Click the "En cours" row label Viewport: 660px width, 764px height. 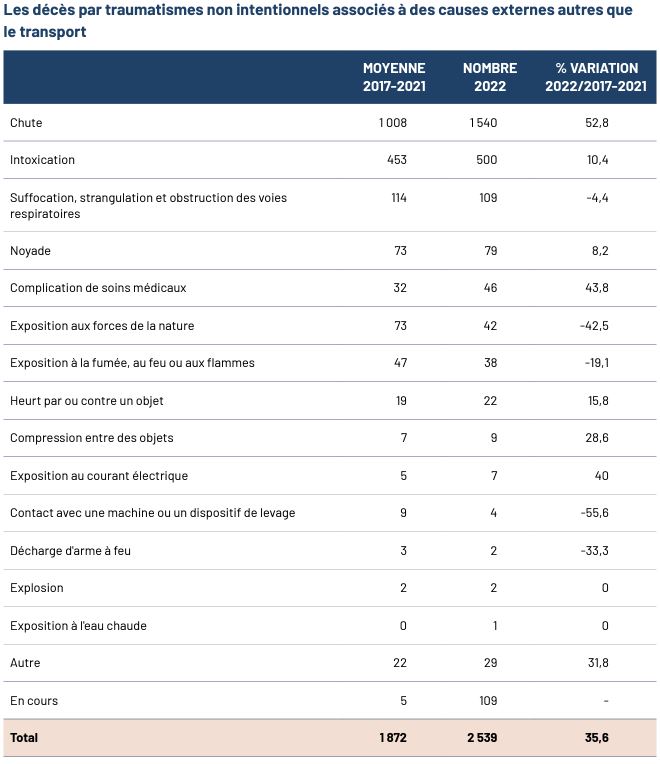tap(33, 701)
